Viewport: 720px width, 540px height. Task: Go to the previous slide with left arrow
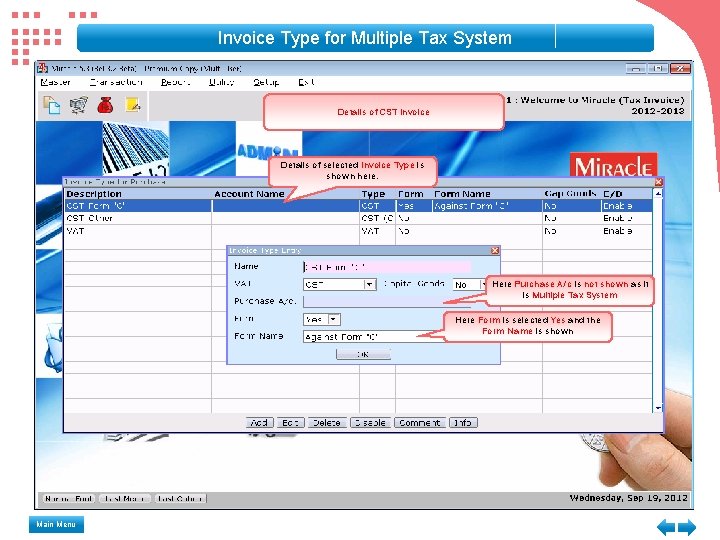(x=666, y=527)
